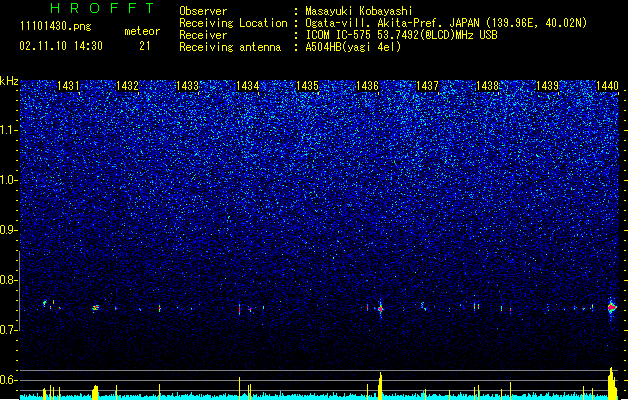The height and width of the screenshot is (400, 629).
Task: Click the yellow intensity peak after 1436
Action: click(x=380, y=386)
